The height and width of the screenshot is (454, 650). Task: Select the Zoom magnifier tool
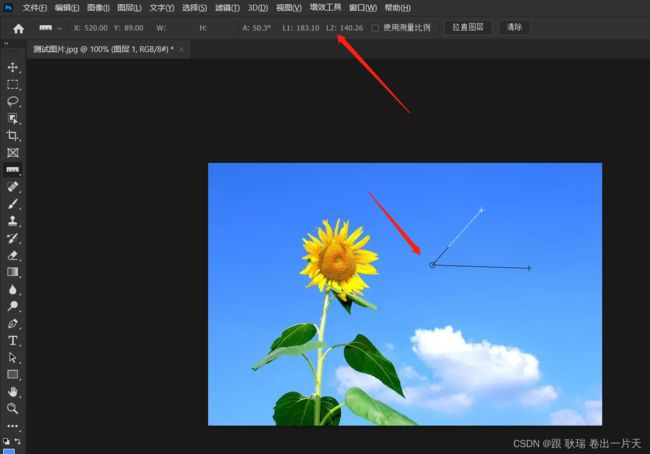pos(13,408)
